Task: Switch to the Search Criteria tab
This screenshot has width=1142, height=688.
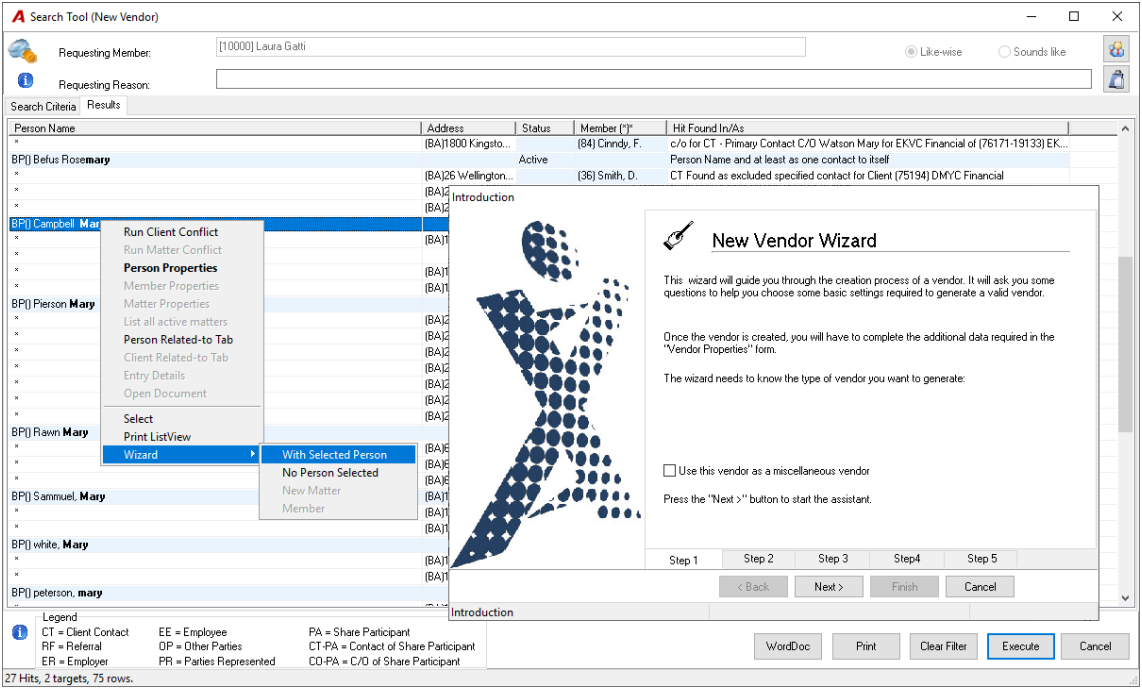Action: click(43, 106)
